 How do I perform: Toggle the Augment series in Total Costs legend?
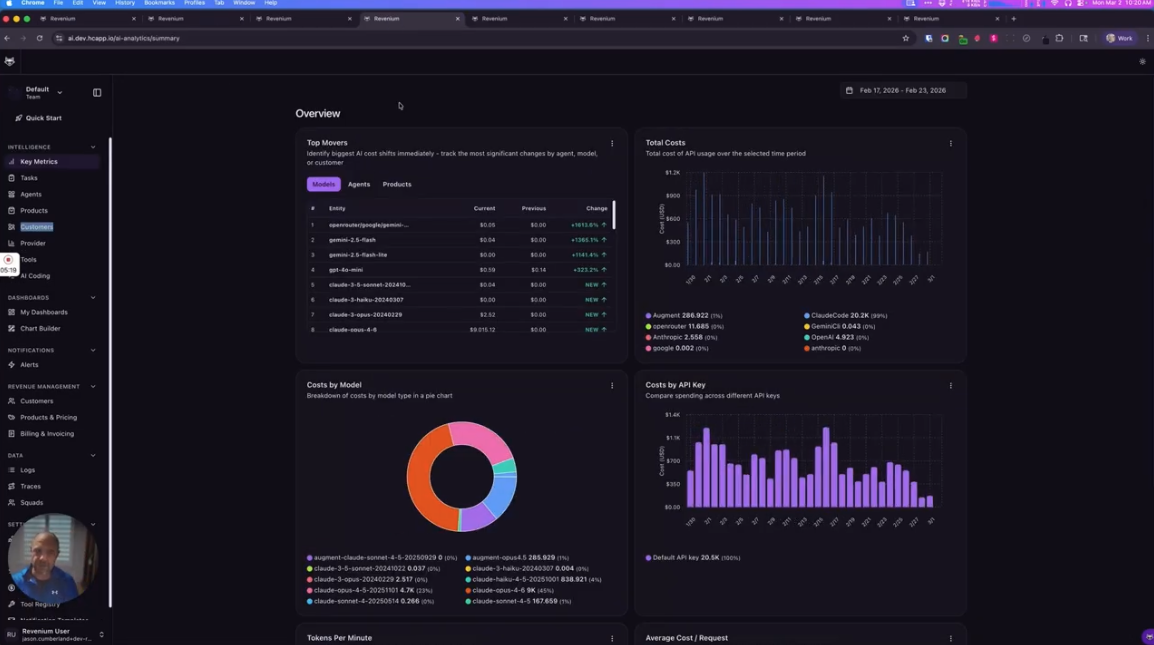[x=668, y=315]
